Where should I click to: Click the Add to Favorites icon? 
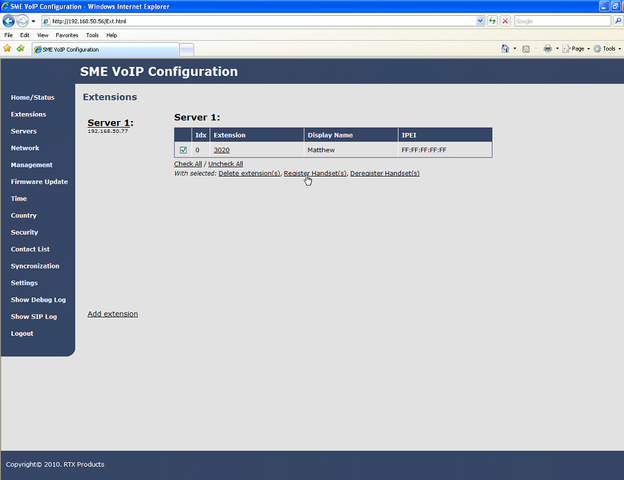click(20, 48)
